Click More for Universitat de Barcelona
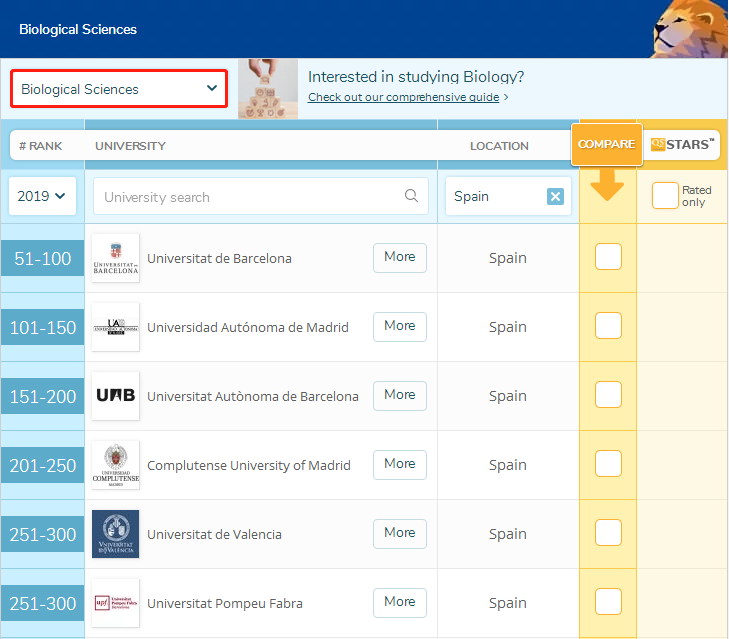 point(400,257)
